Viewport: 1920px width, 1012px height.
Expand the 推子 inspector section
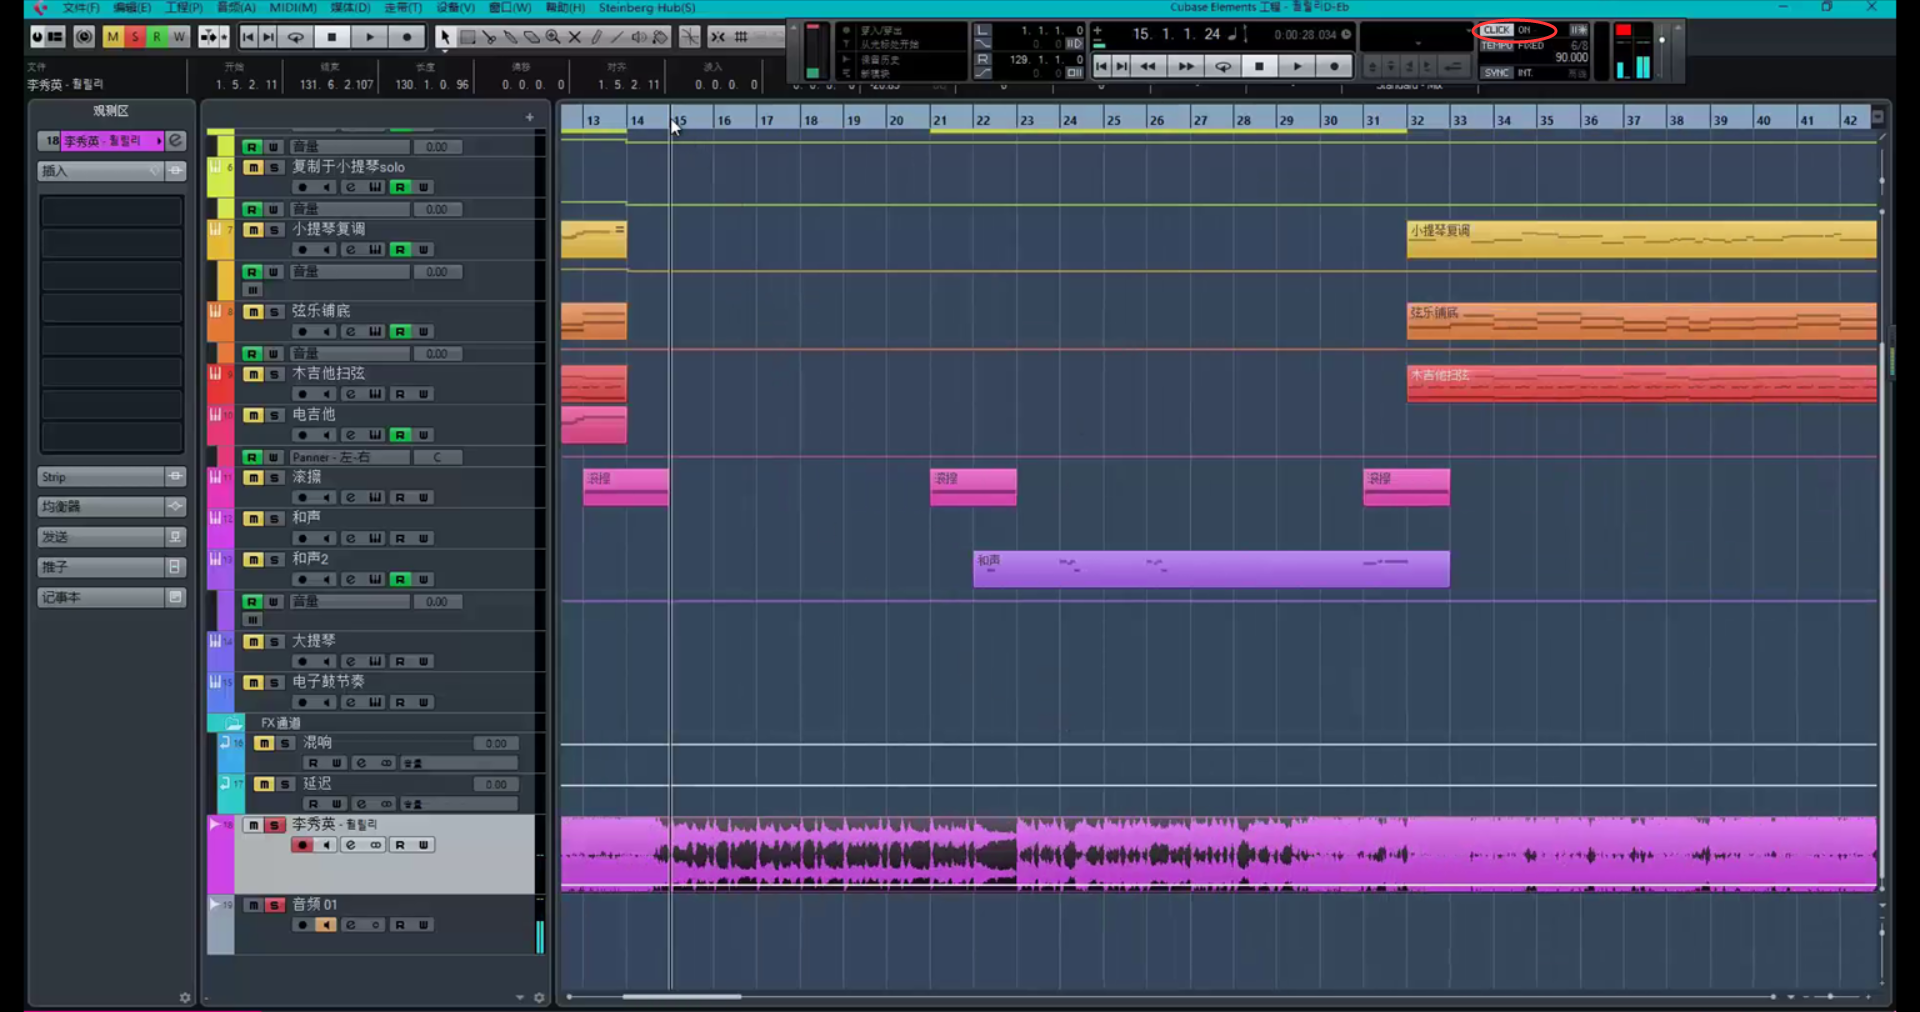[100, 567]
